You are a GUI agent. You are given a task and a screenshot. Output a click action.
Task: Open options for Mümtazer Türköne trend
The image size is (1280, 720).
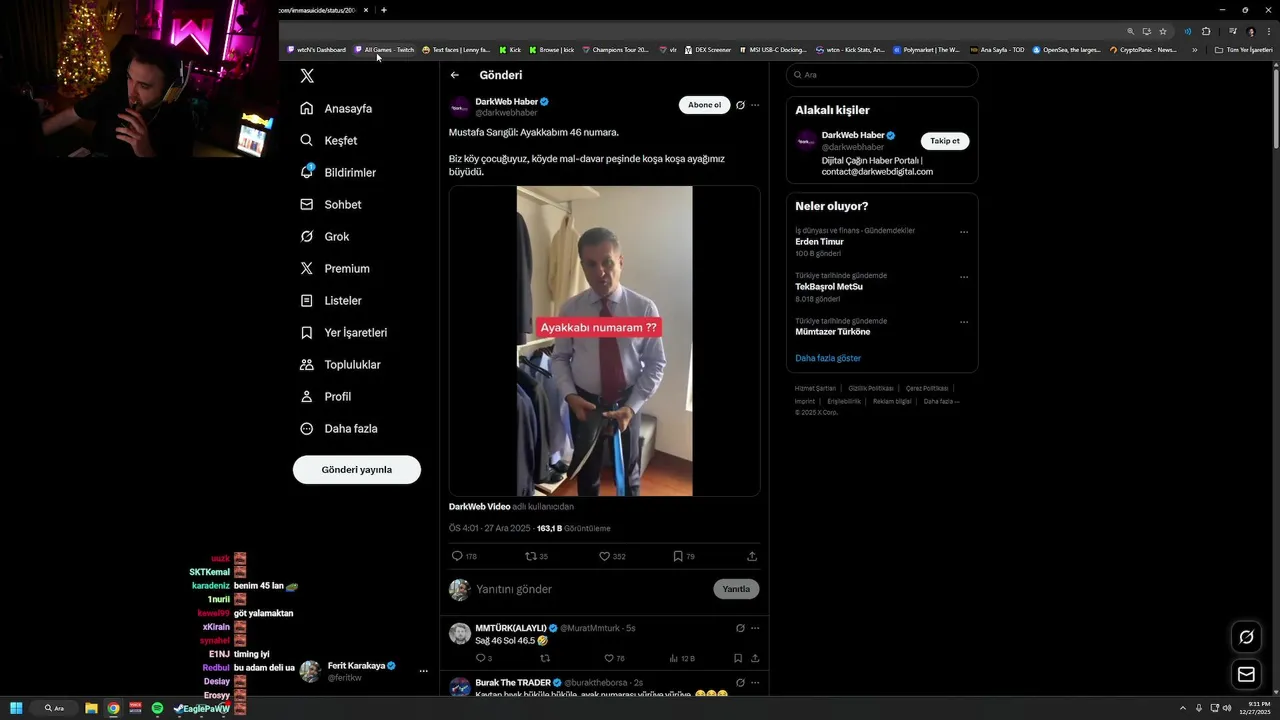coord(964,322)
